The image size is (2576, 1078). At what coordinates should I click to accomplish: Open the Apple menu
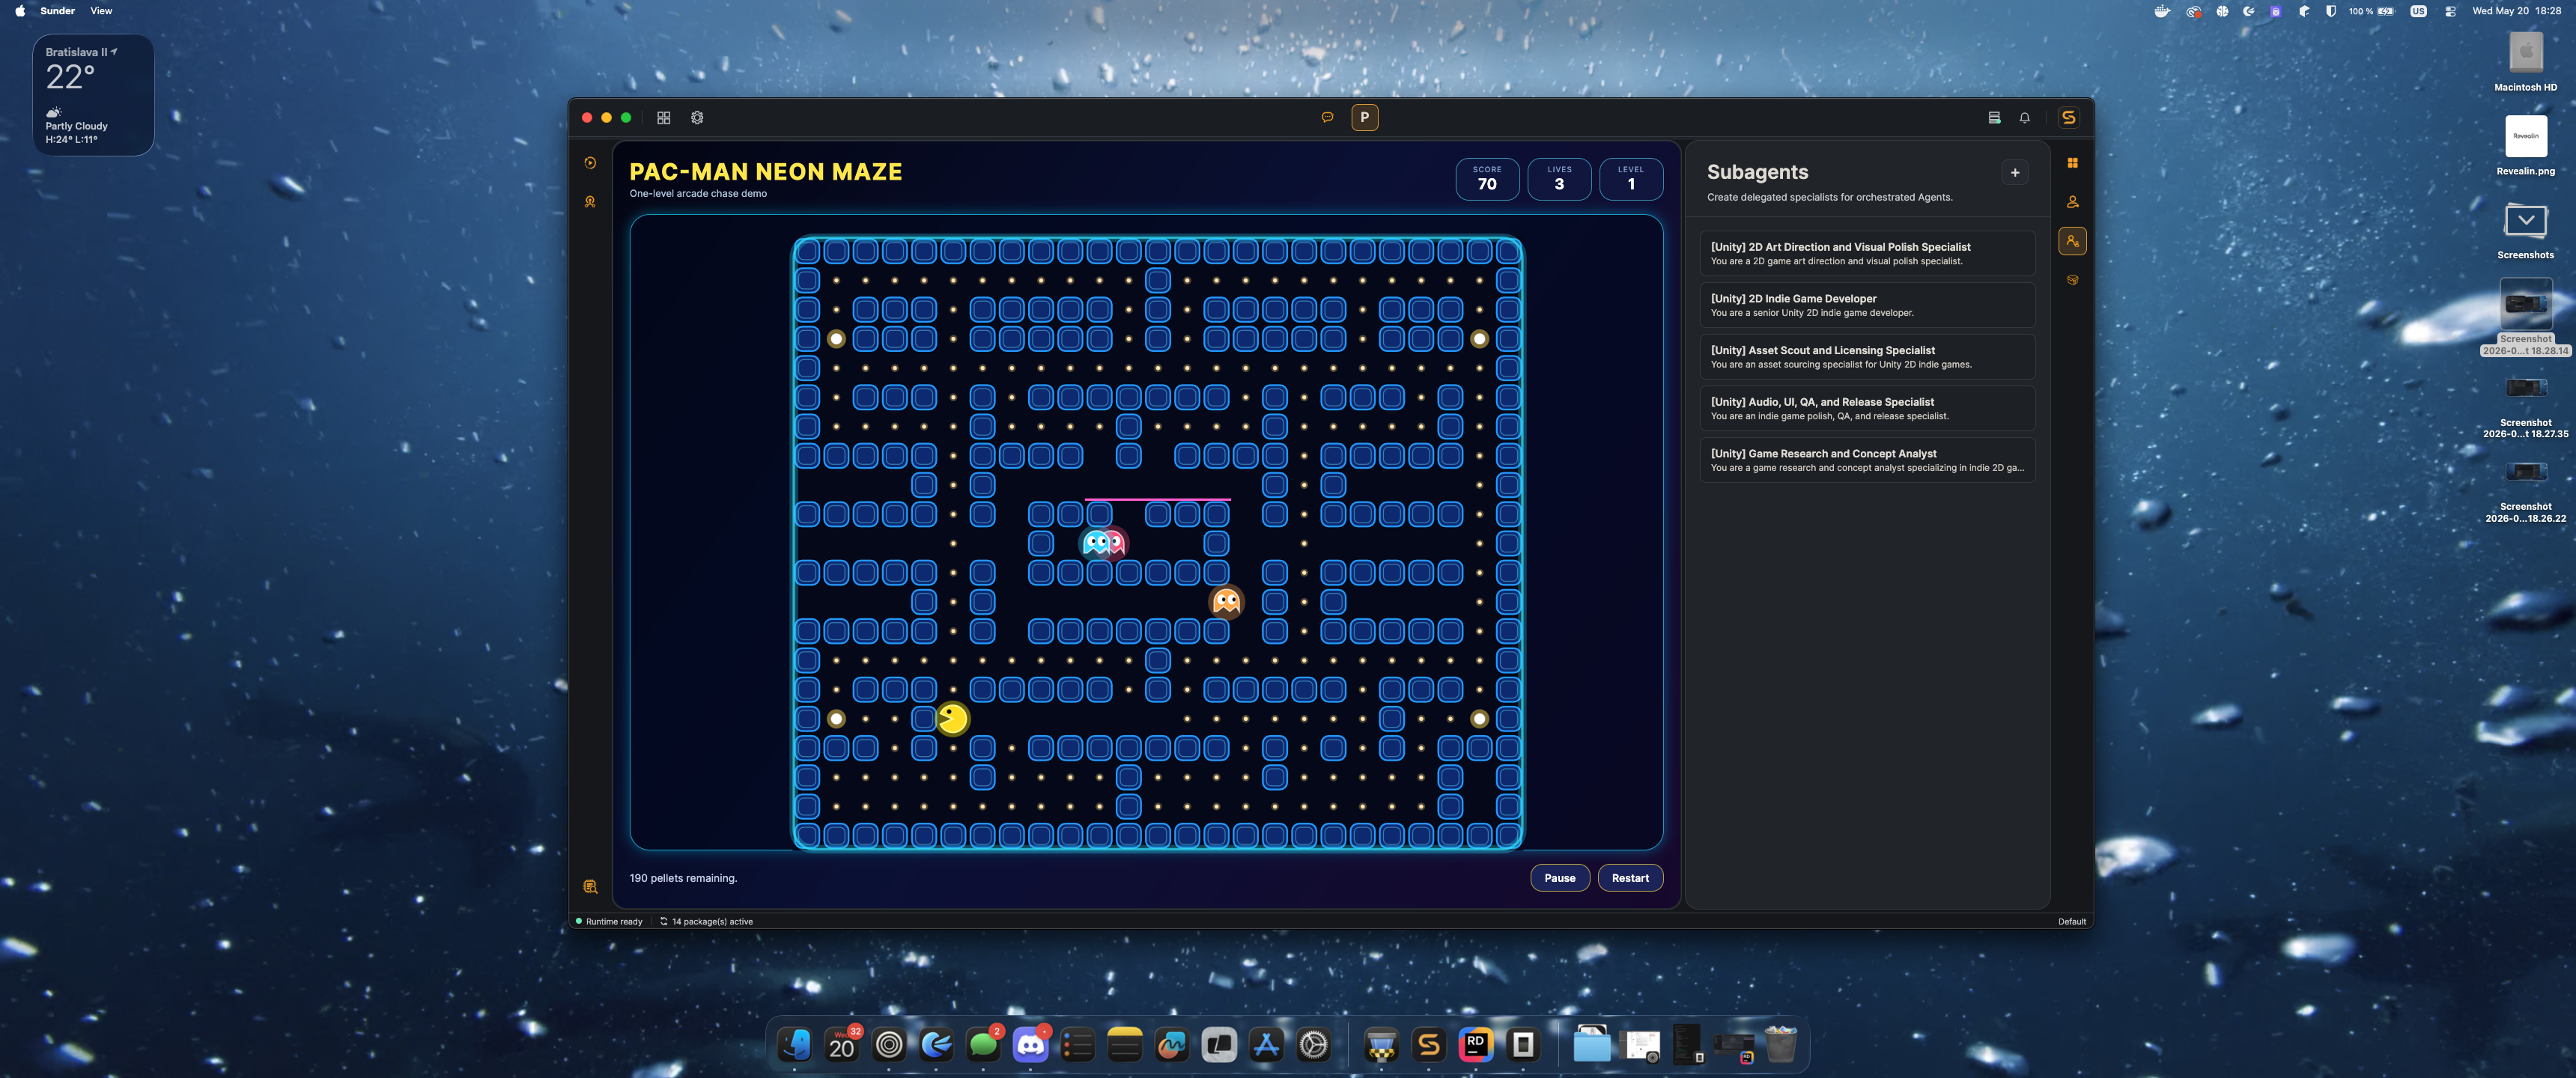pos(20,11)
